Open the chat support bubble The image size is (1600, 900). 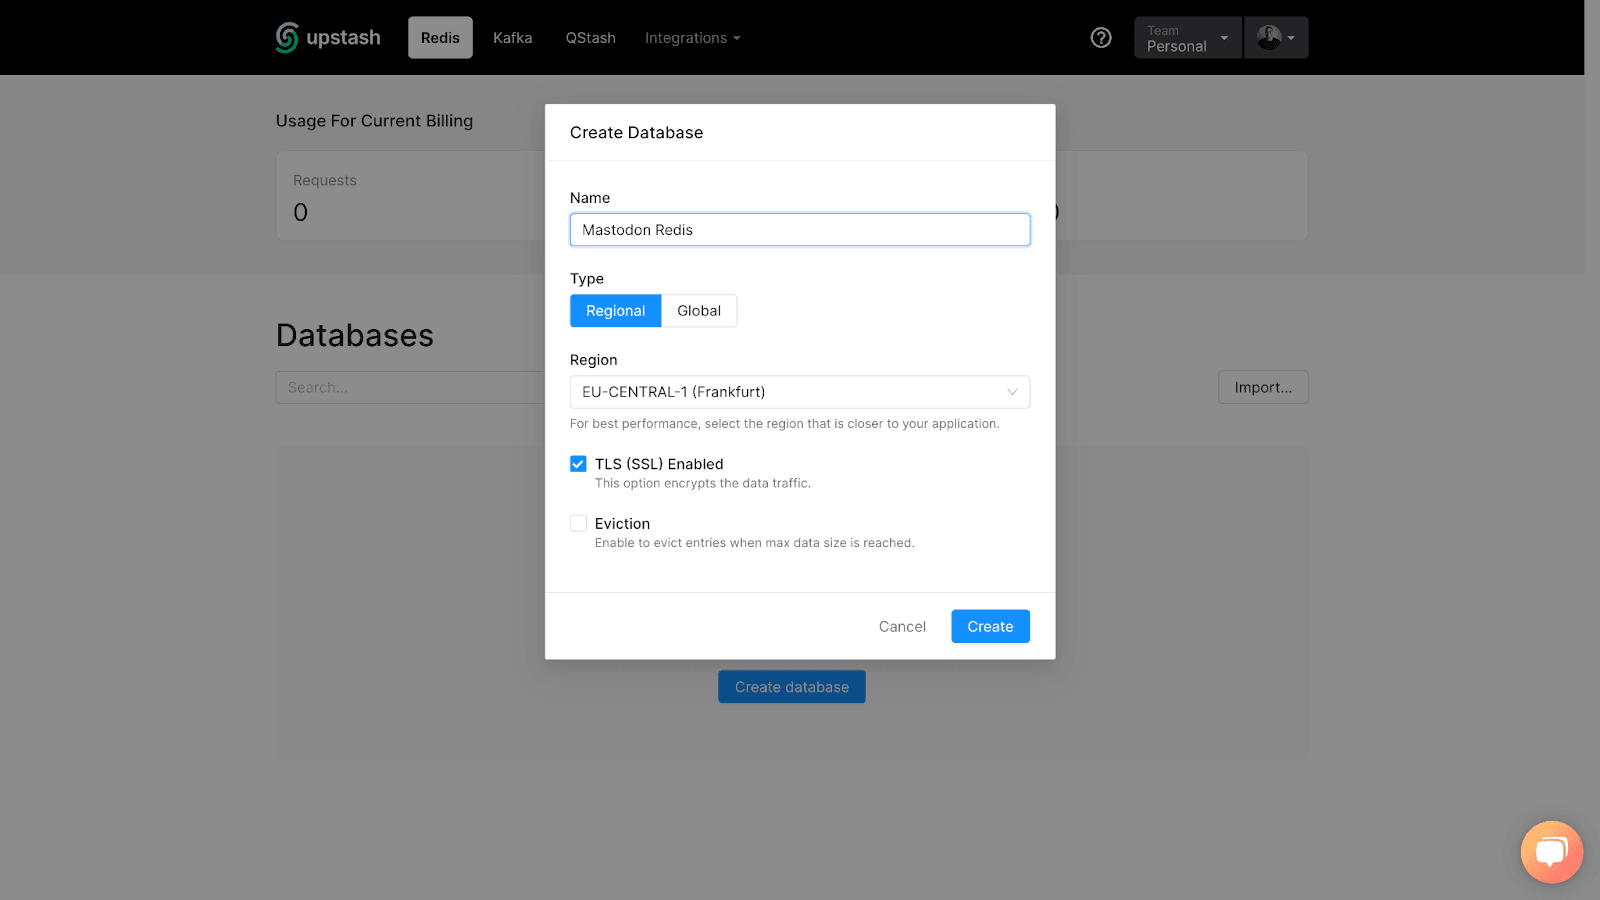tap(1551, 851)
